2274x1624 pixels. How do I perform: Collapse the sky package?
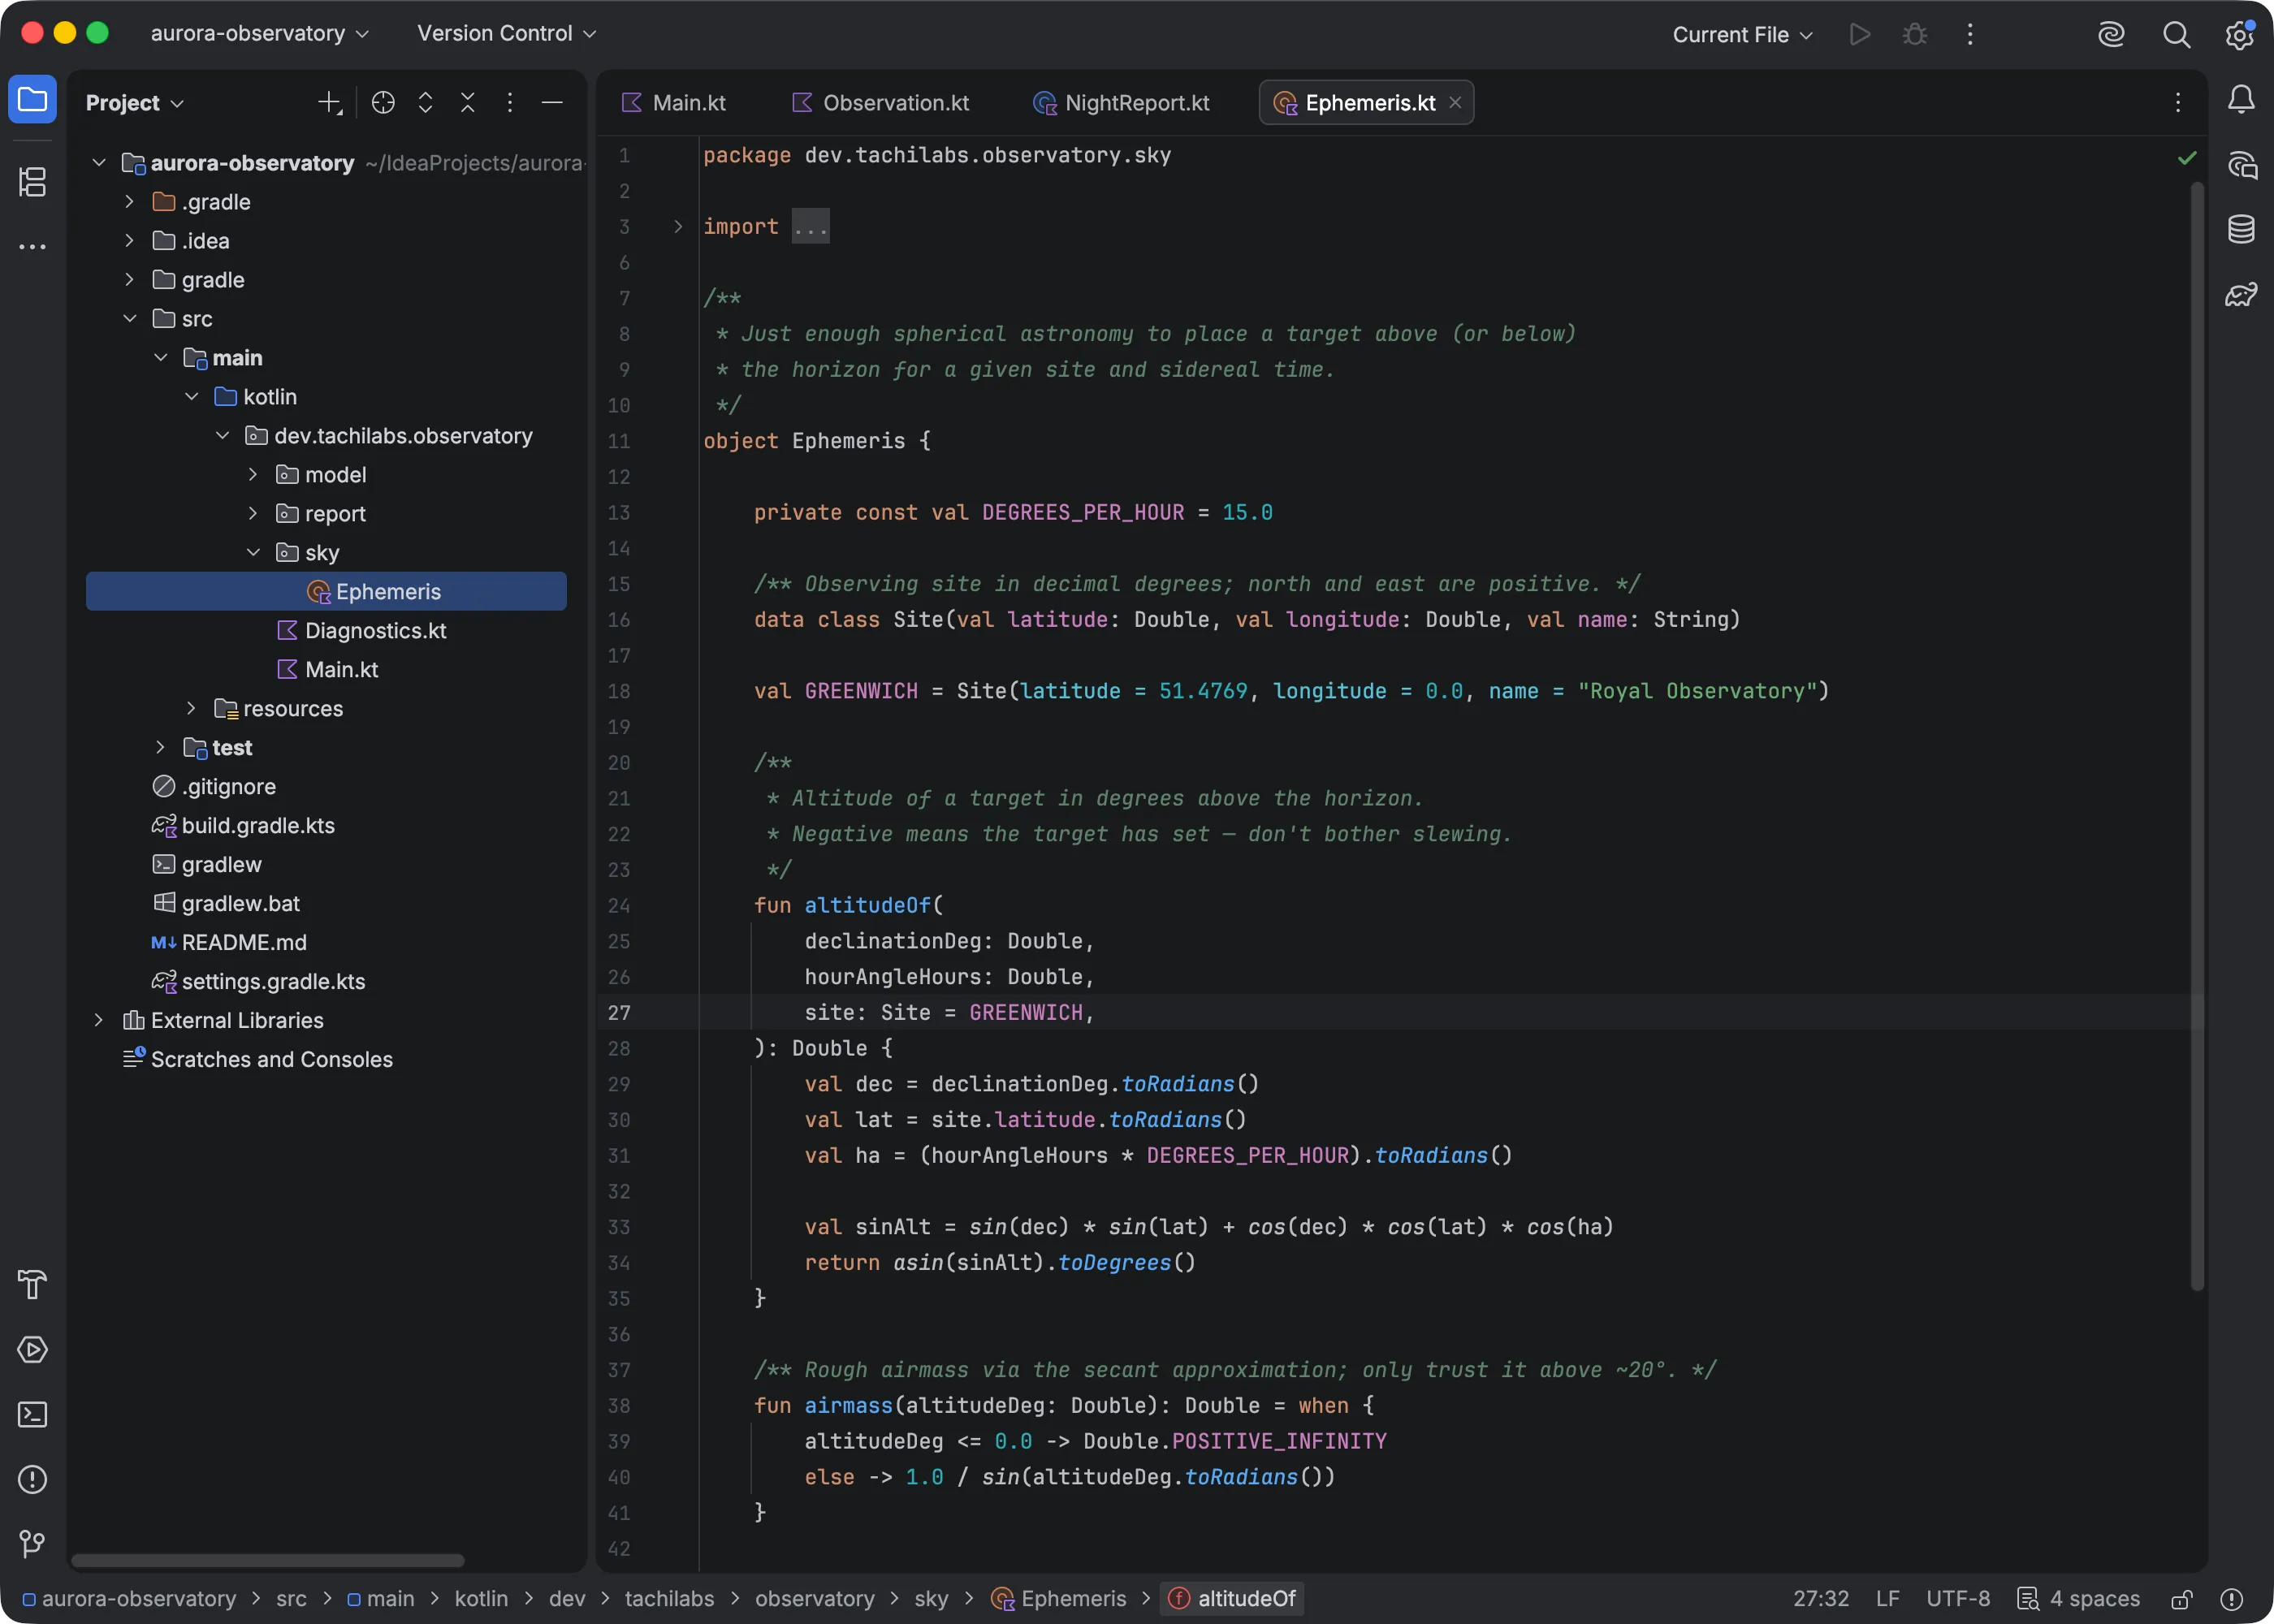click(253, 552)
